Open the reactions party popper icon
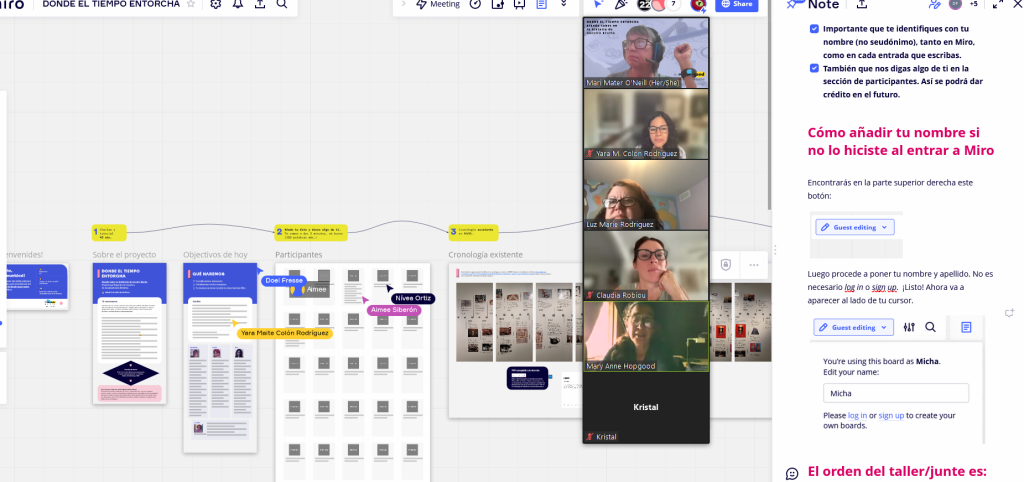Screen dimensions: 1024x482 [x=622, y=5]
